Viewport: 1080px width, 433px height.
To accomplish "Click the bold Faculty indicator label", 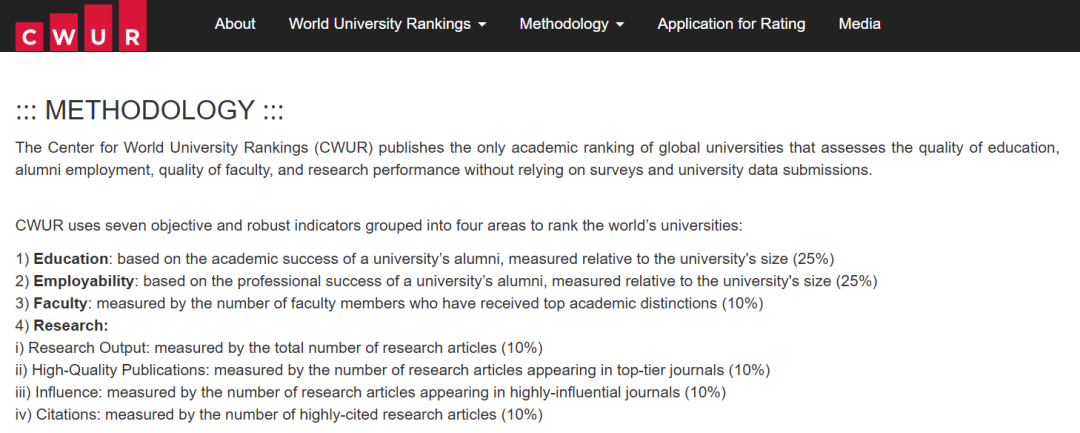I will pyautogui.click(x=61, y=303).
